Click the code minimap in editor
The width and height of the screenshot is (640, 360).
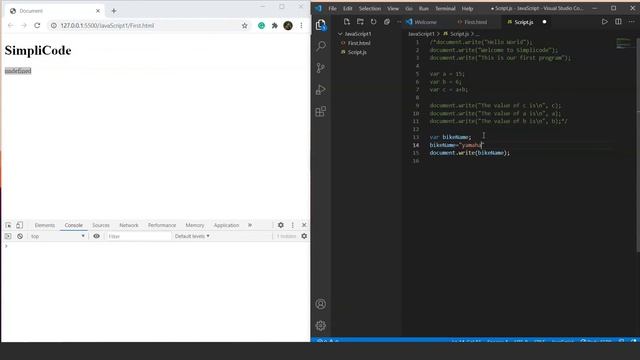[623, 43]
